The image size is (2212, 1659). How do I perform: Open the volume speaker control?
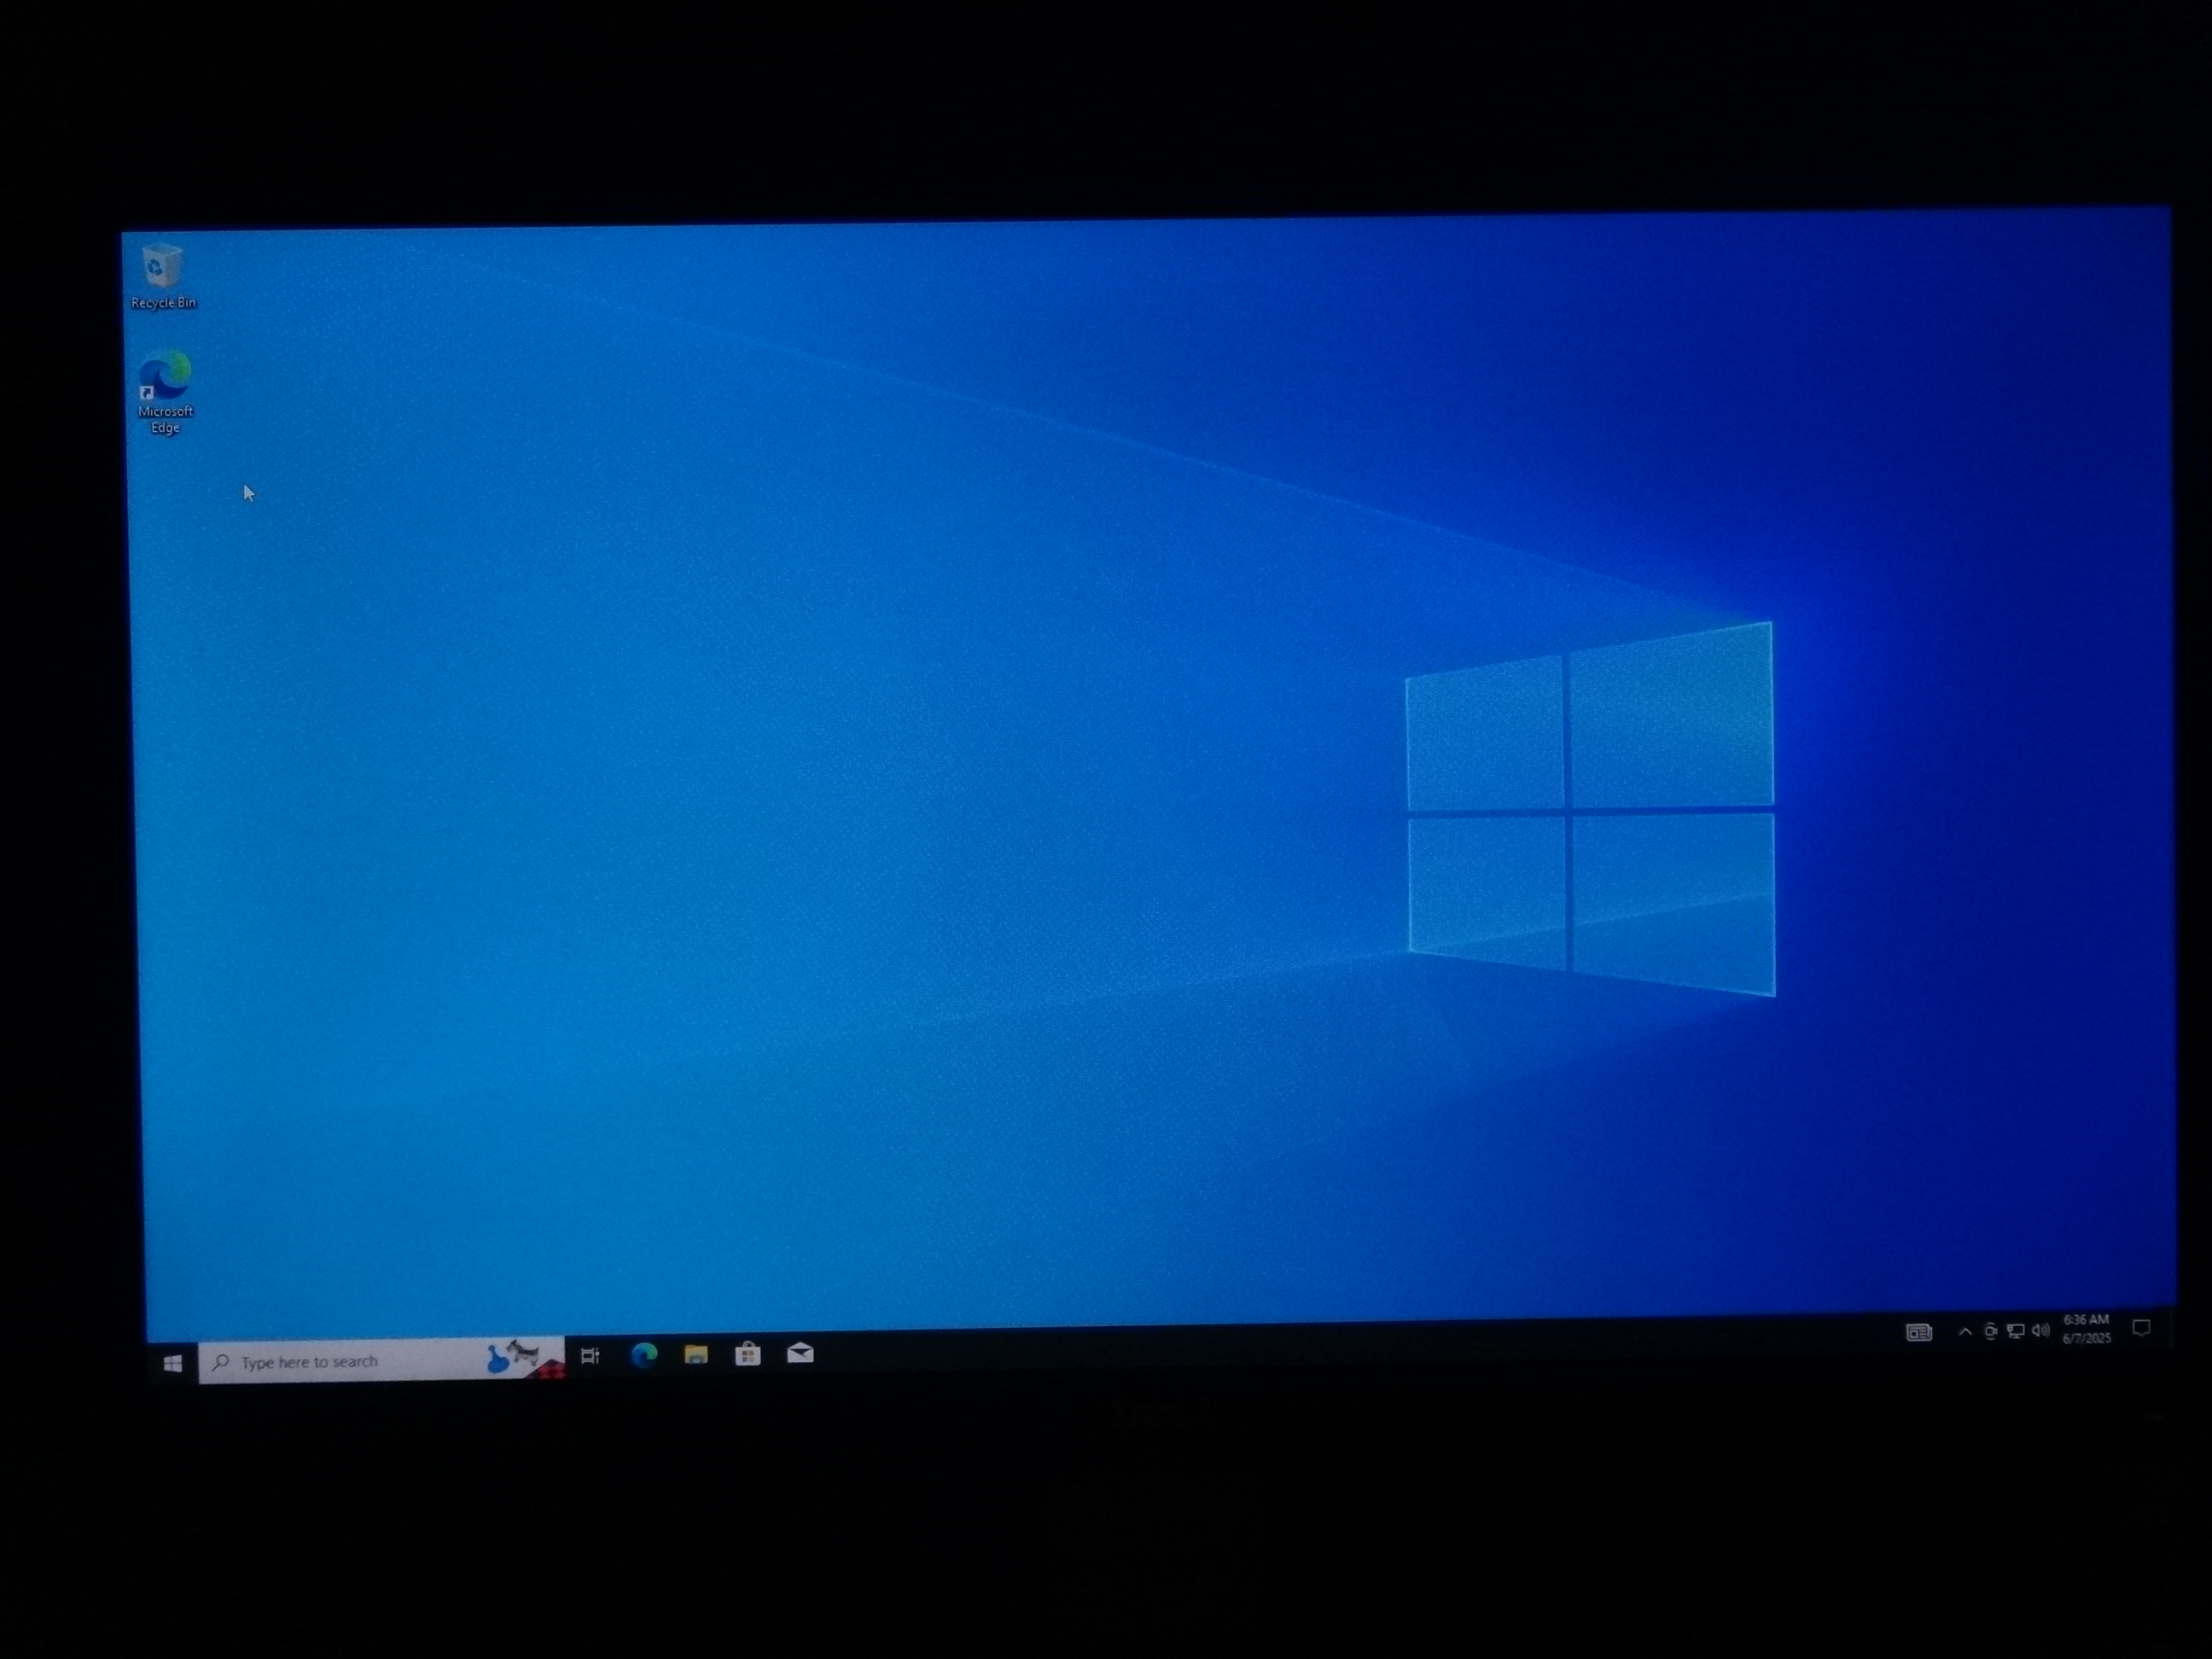click(2041, 1330)
